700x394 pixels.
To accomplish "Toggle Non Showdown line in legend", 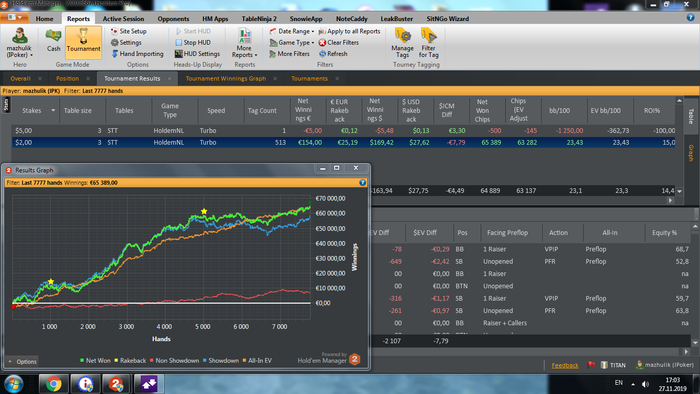I will tap(174, 361).
